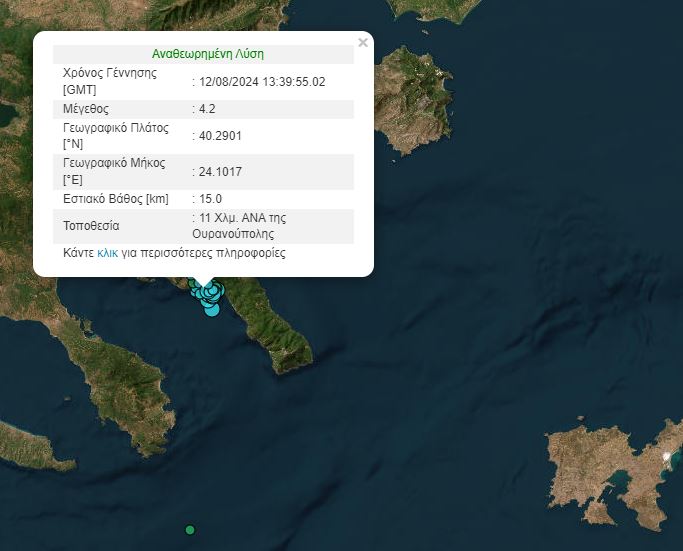This screenshot has height=551, width=683.
Task: Click the location text '11 Χλμ. ΑΝΑ της Ουρανούπολης'
Action: click(x=243, y=225)
